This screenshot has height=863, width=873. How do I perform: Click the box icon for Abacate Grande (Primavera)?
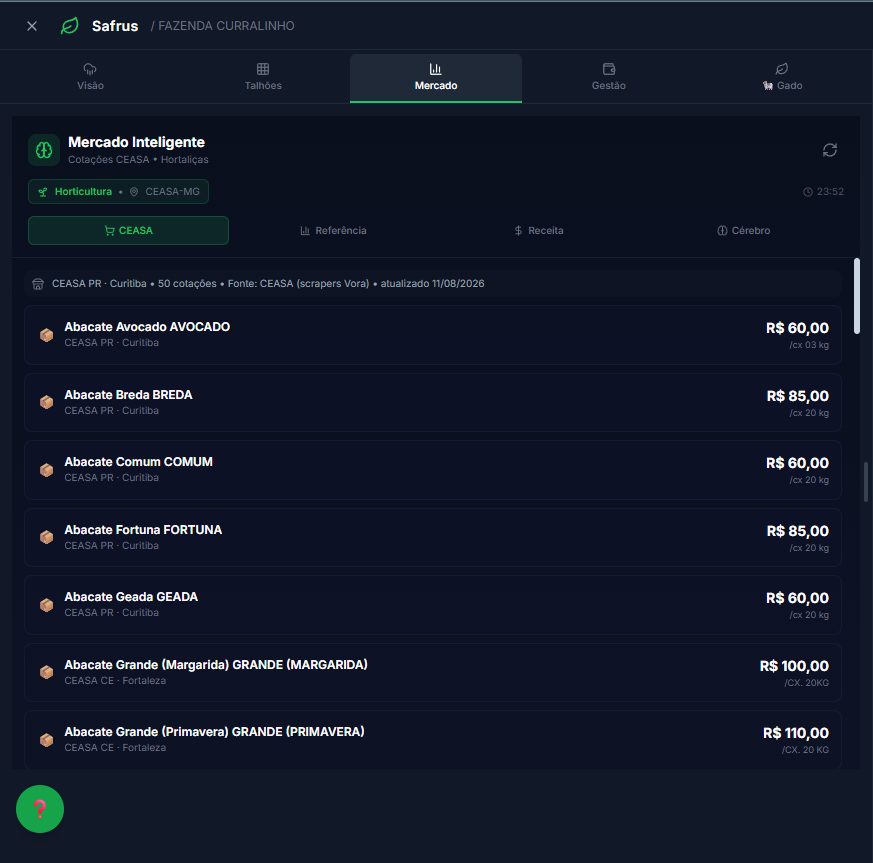(x=47, y=740)
